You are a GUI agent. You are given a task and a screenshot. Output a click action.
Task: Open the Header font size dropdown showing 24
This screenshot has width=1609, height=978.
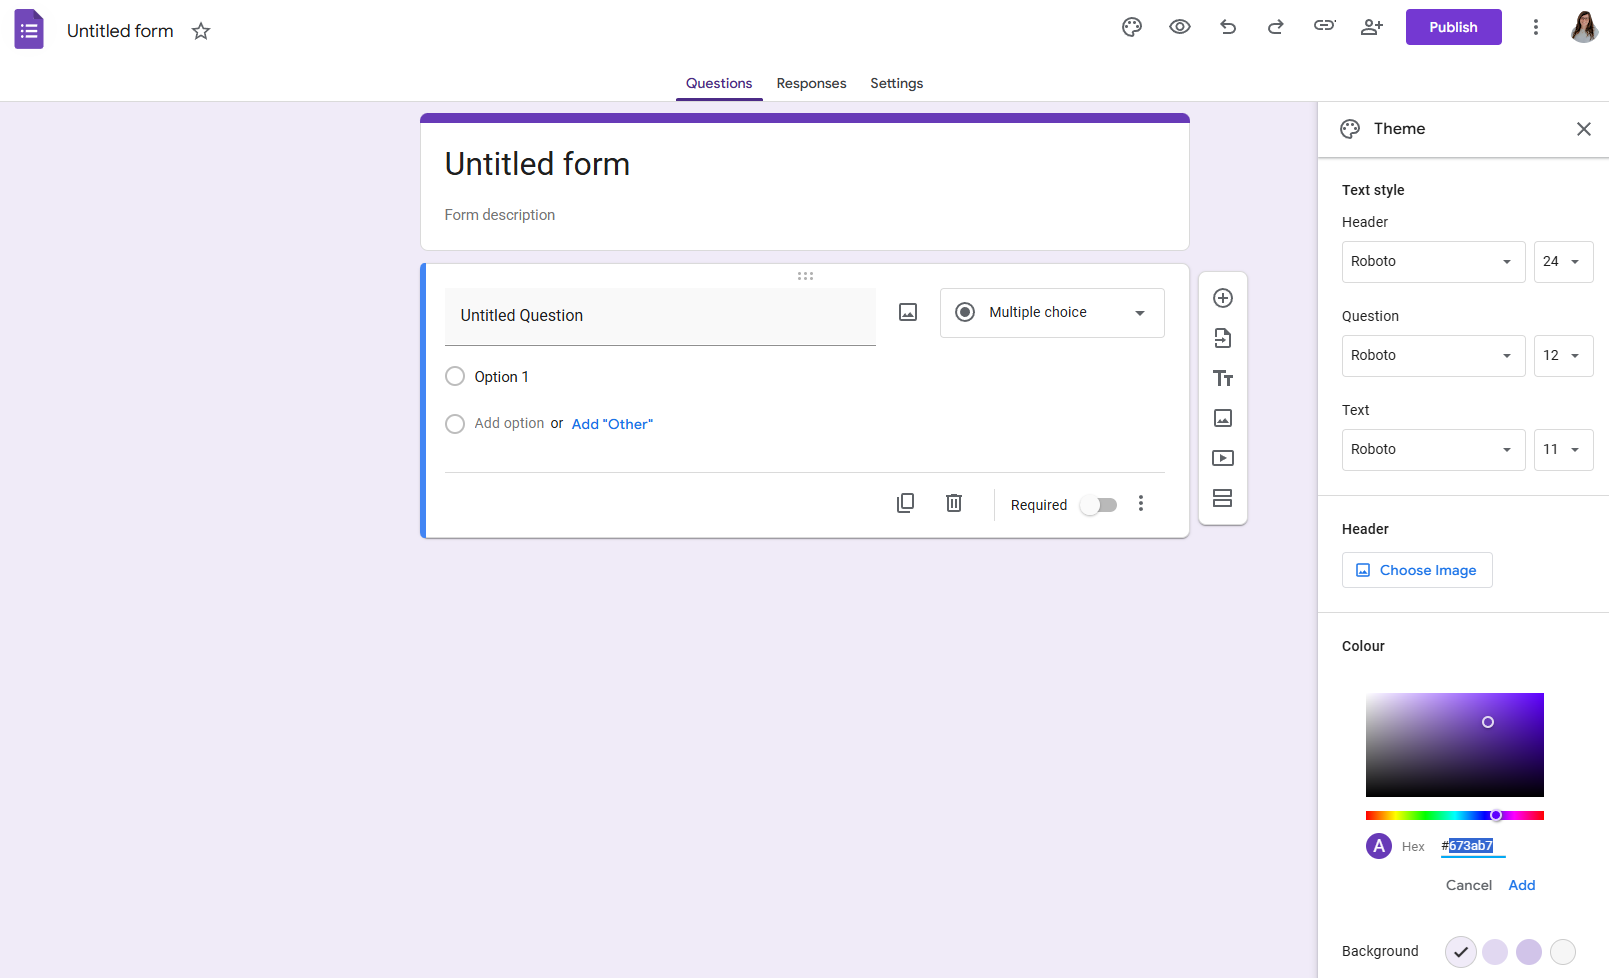[x=1563, y=261]
